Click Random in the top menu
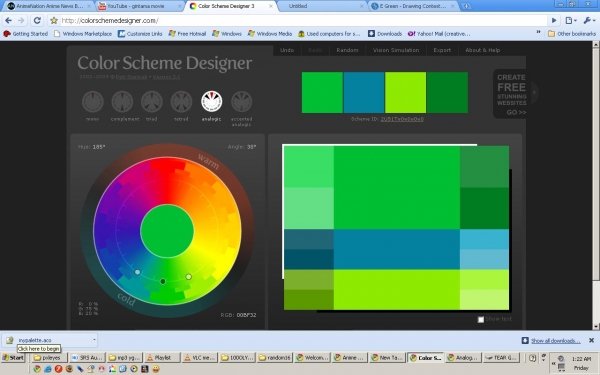Image resolution: width=600 pixels, height=375 pixels. click(x=347, y=50)
